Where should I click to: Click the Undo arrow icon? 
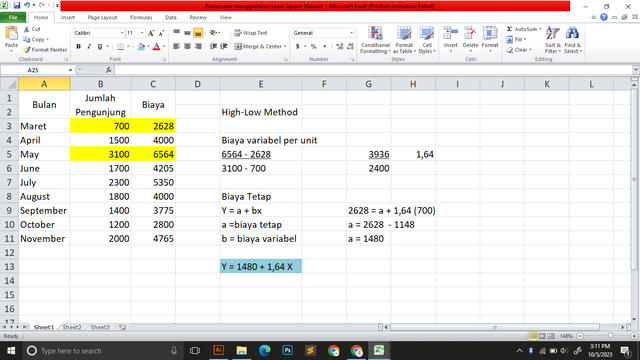pyautogui.click(x=27, y=6)
